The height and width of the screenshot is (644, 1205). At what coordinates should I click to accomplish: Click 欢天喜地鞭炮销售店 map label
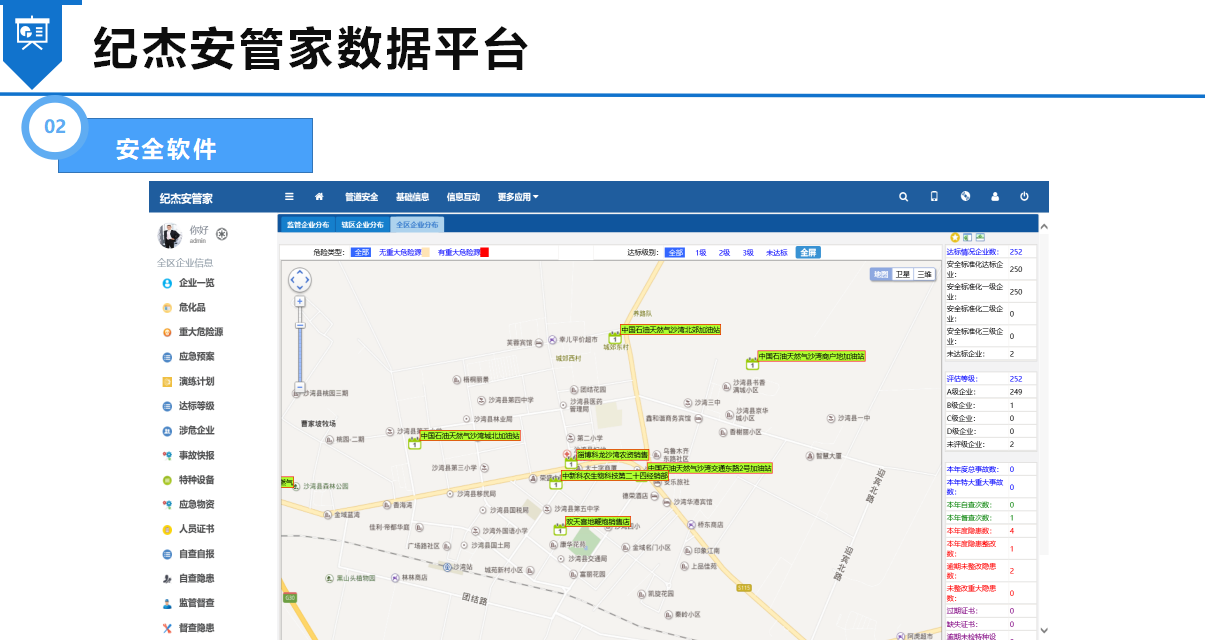point(598,521)
